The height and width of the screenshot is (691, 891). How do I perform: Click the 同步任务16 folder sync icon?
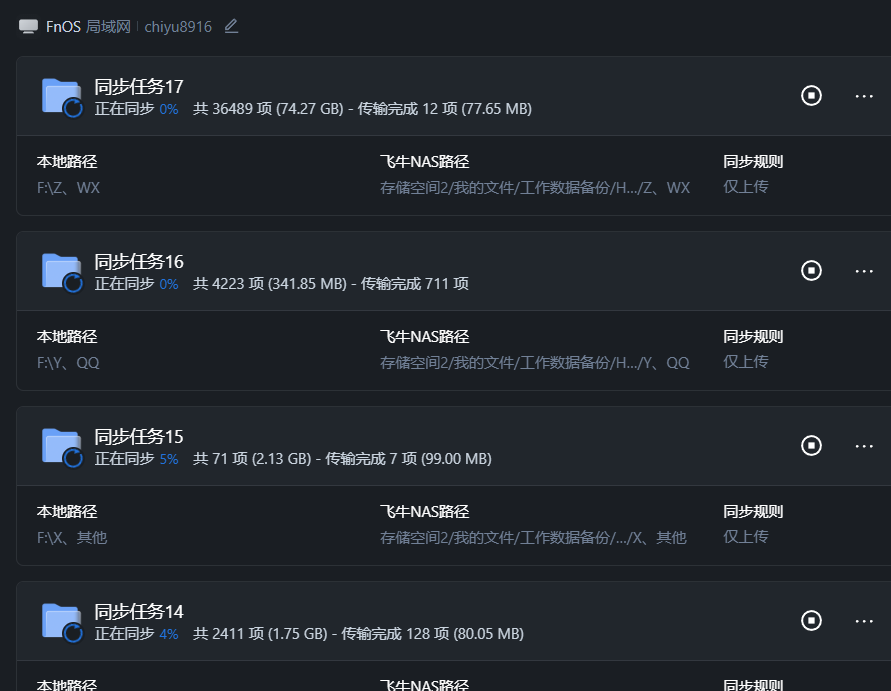coord(62,272)
